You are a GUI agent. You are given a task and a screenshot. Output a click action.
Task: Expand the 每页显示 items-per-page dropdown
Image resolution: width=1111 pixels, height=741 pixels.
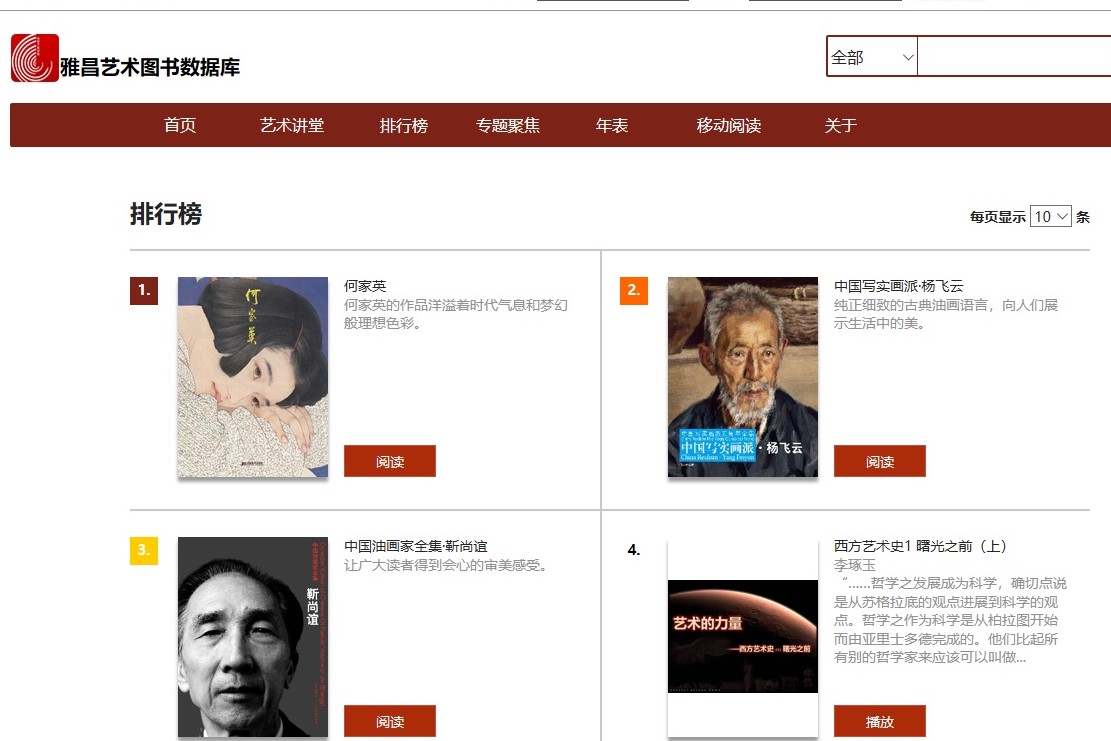coord(1051,216)
